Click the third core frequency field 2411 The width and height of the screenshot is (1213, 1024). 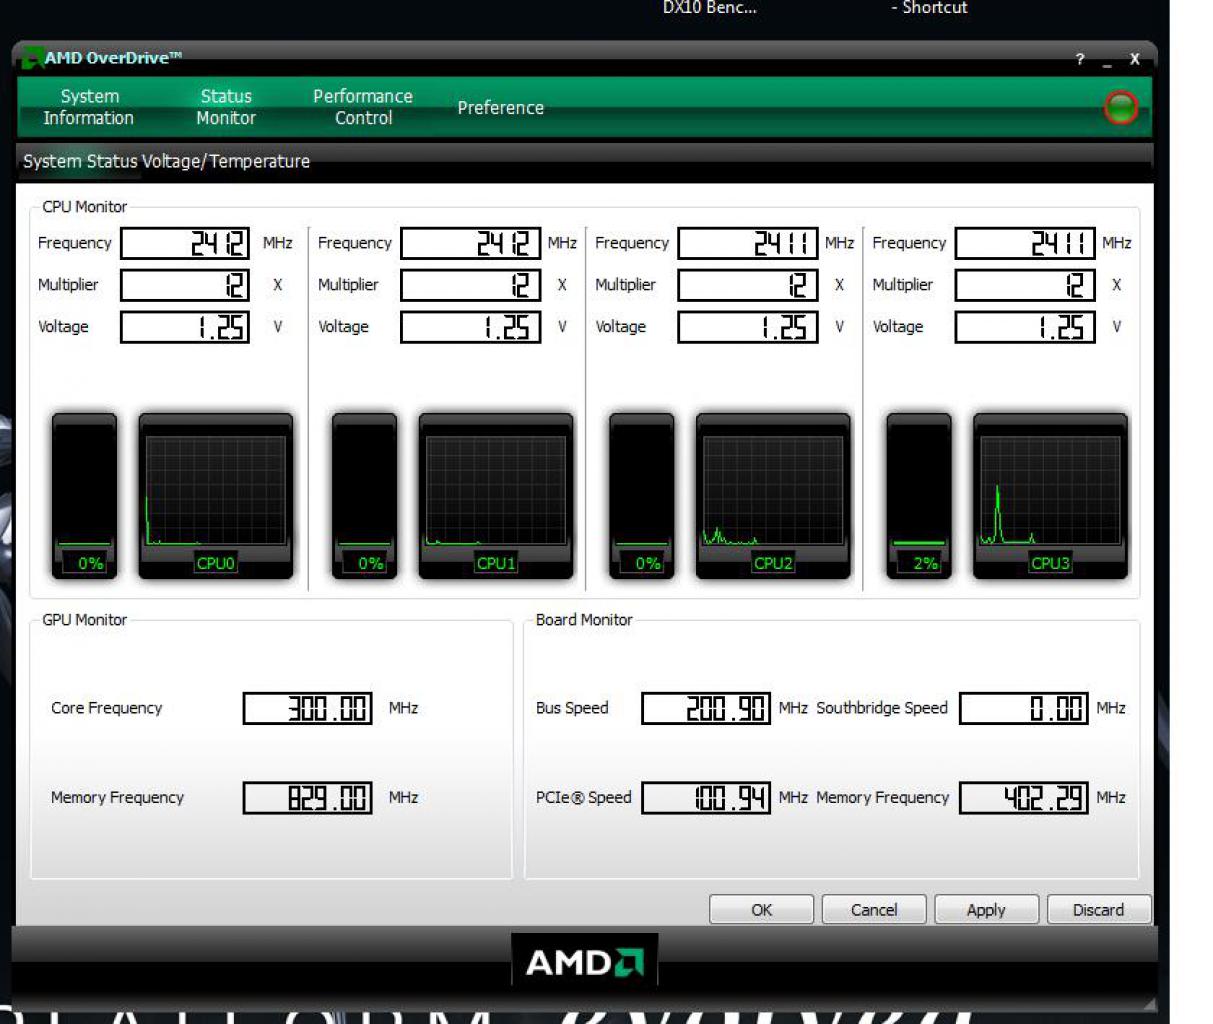point(748,243)
